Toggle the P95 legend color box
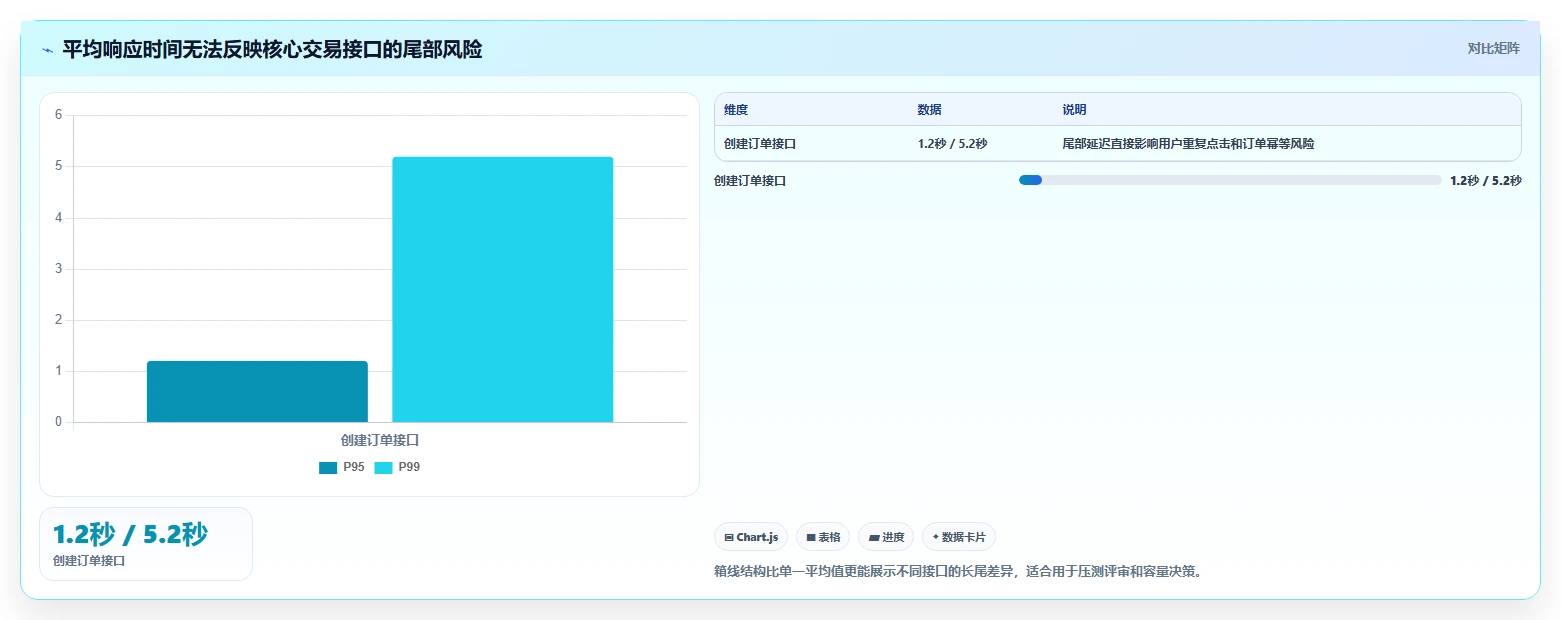Image resolution: width=1561 pixels, height=620 pixels. (328, 468)
